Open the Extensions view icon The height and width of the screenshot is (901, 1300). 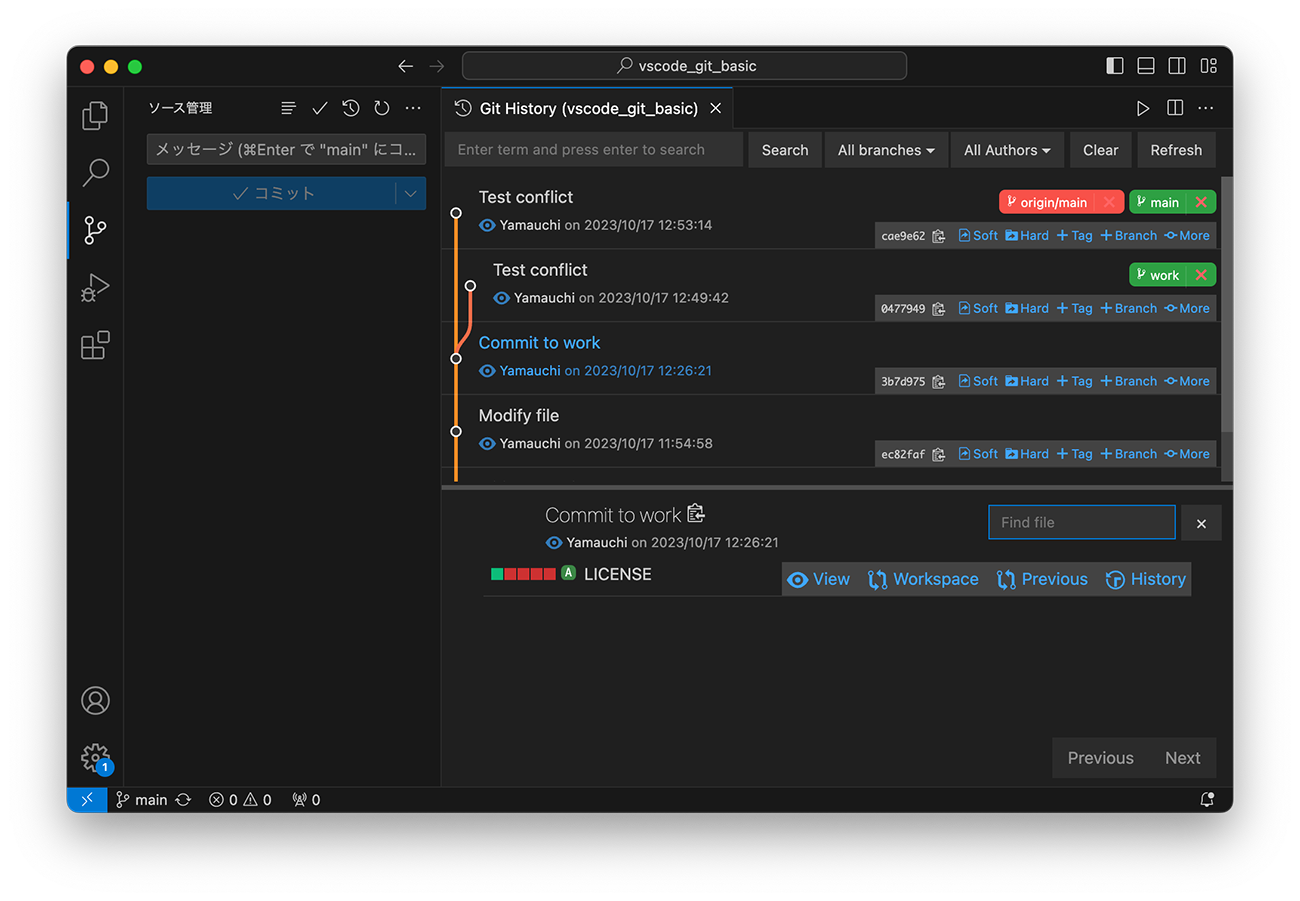click(x=95, y=345)
